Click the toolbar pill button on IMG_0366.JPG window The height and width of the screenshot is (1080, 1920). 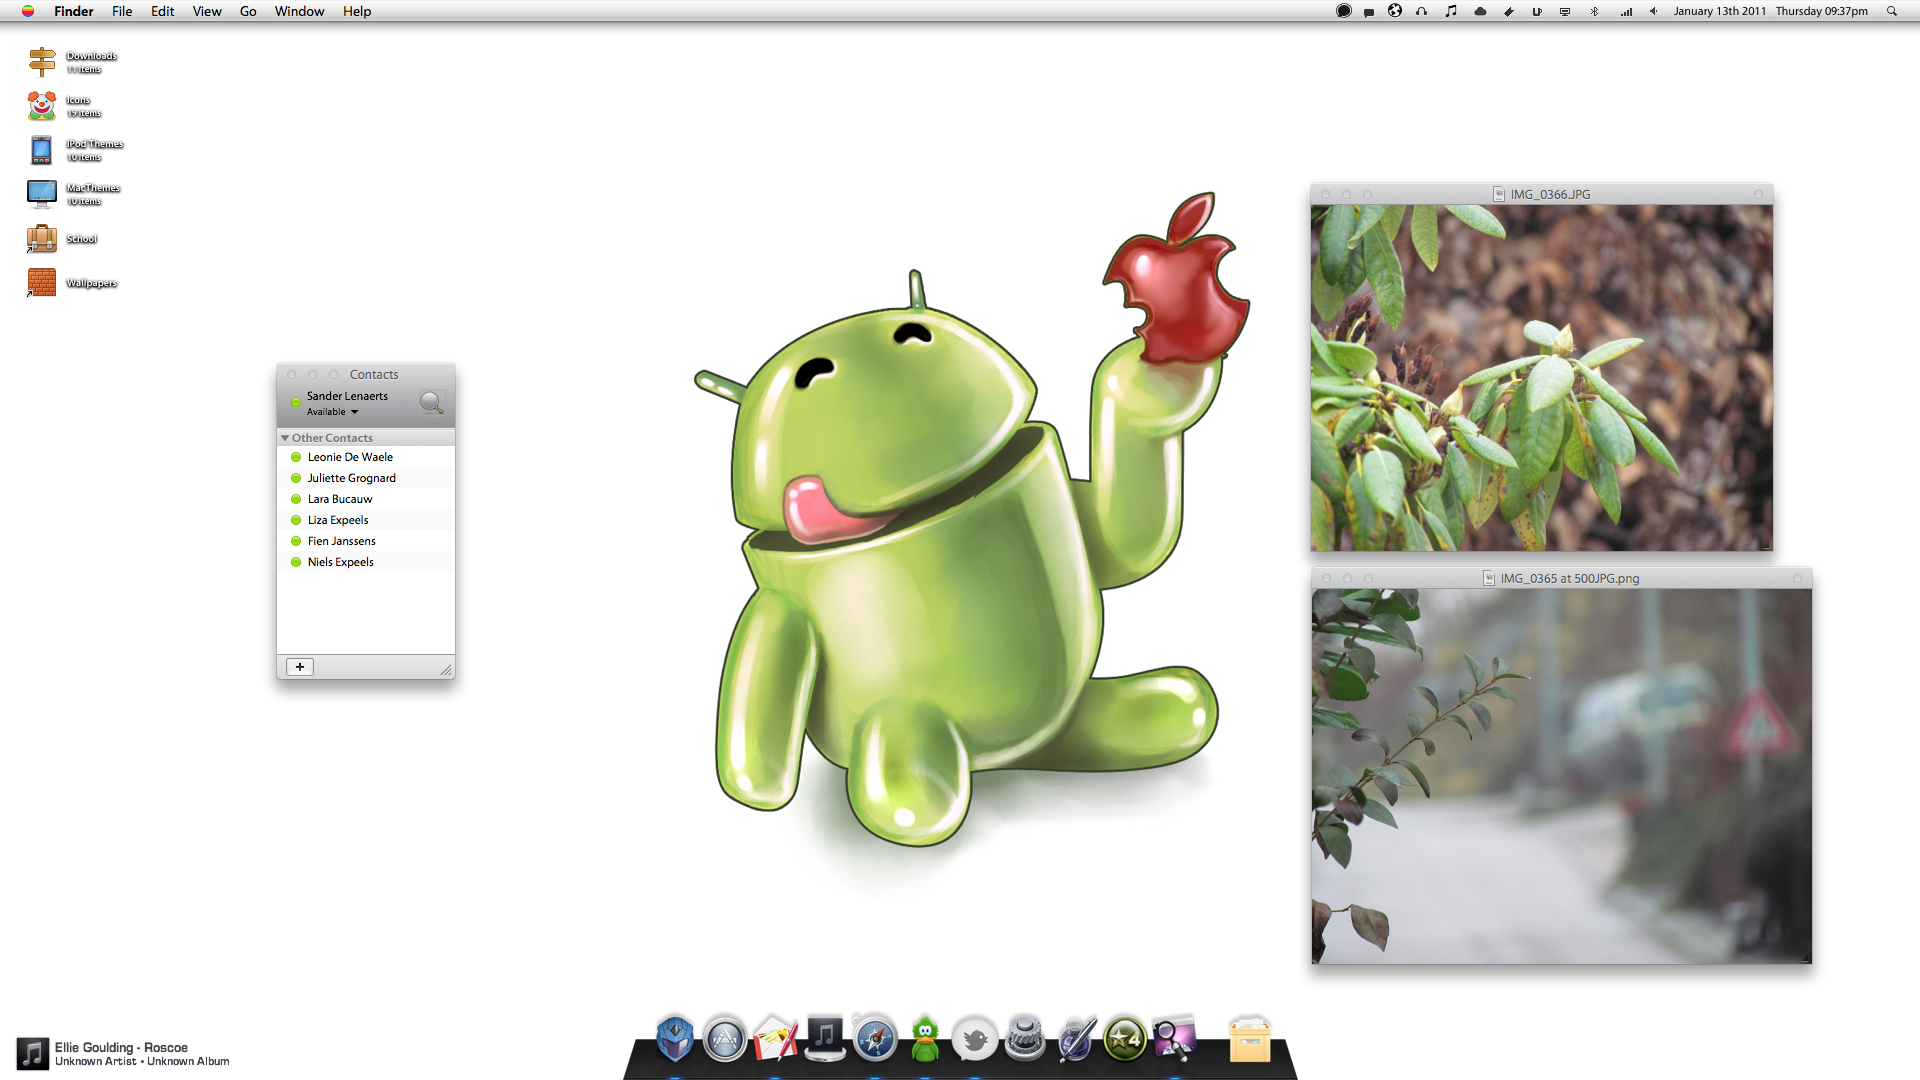(1759, 194)
